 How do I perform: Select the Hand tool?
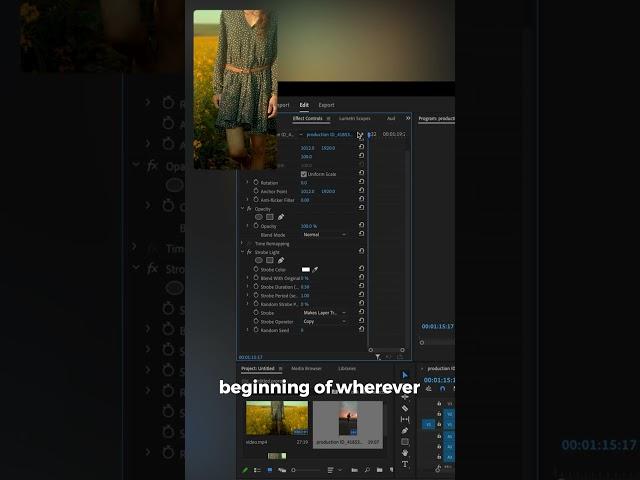(405, 453)
